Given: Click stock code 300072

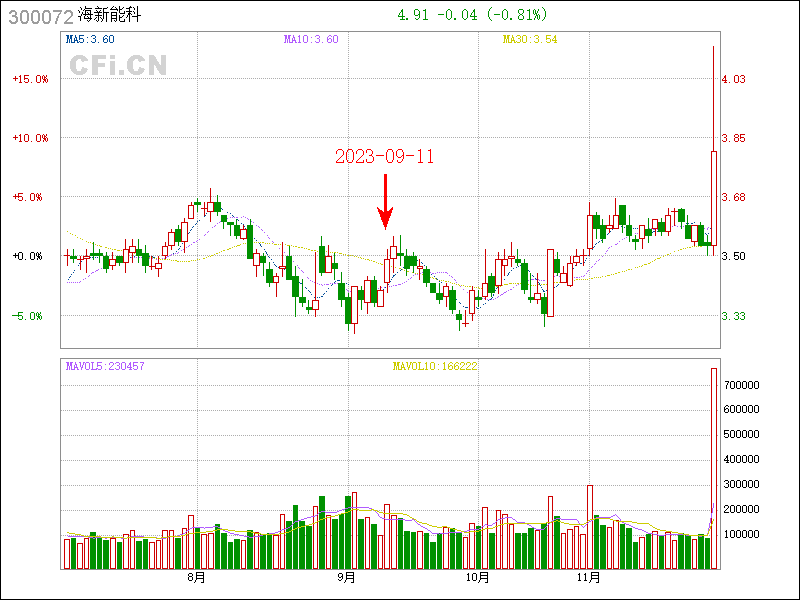Looking at the screenshot, I should [x=37, y=17].
